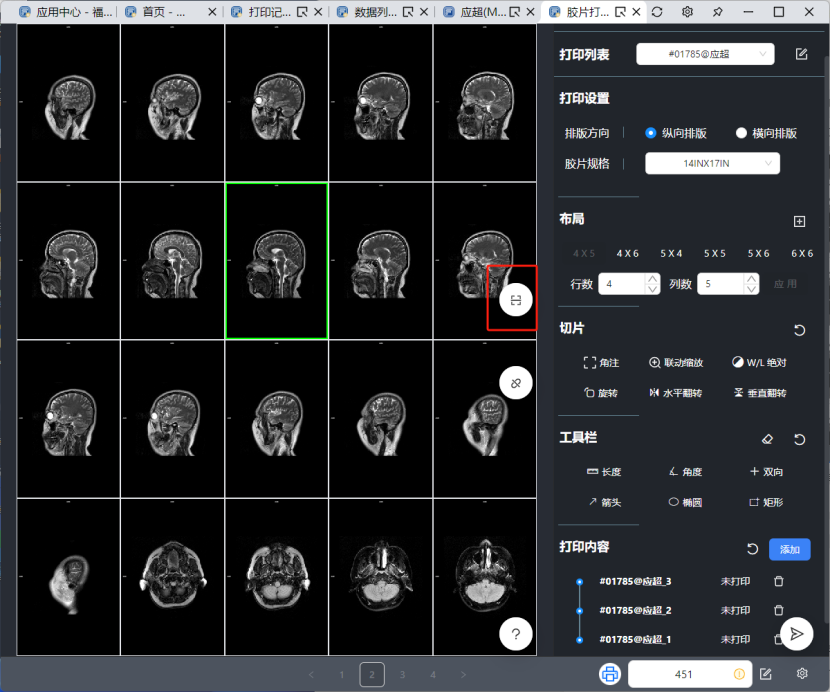Apply 水平翻转 horizontal flip to slice
Screen dimensions: 830x692
coord(675,393)
